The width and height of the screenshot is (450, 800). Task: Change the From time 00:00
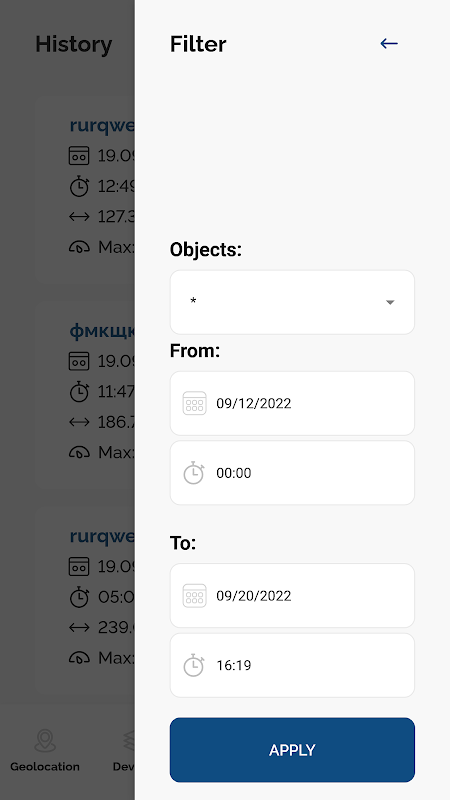pyautogui.click(x=292, y=473)
